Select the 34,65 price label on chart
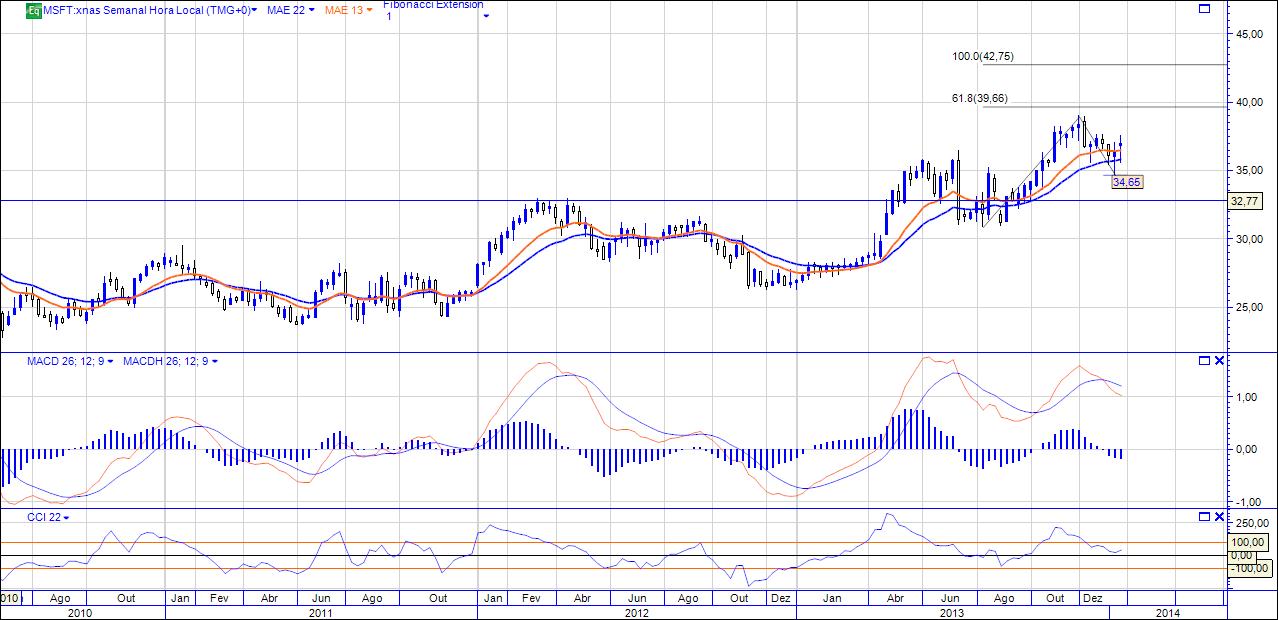This screenshot has width=1278, height=620. [x=1127, y=182]
